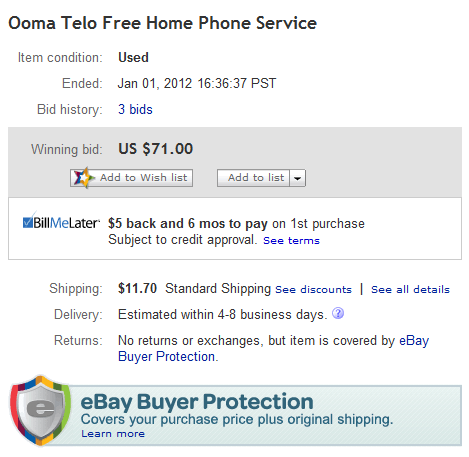The width and height of the screenshot is (469, 457).
Task: Click the BillMeLater blue checkmark icon
Action: 28,221
